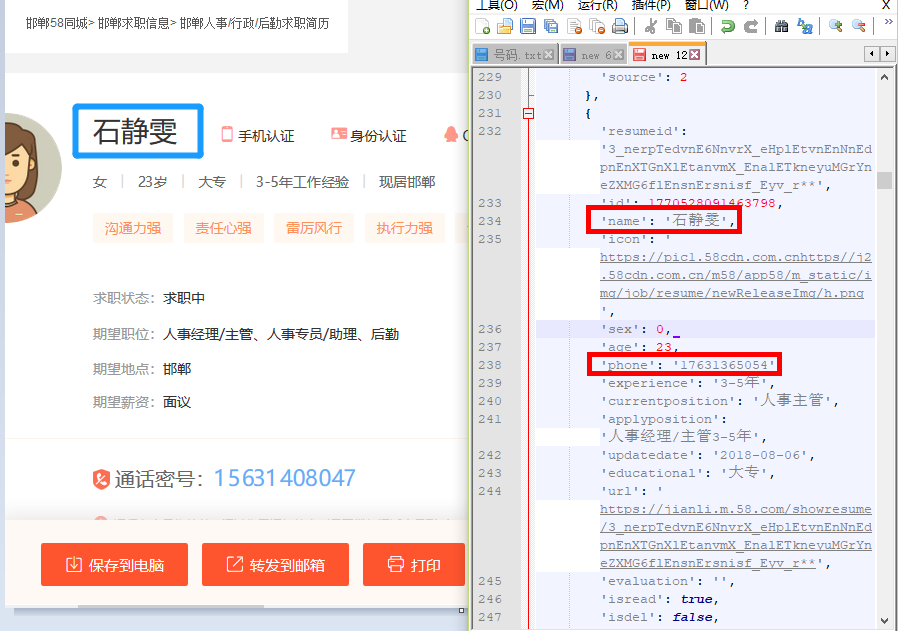Open the 插件(P) menu

coord(651,5)
